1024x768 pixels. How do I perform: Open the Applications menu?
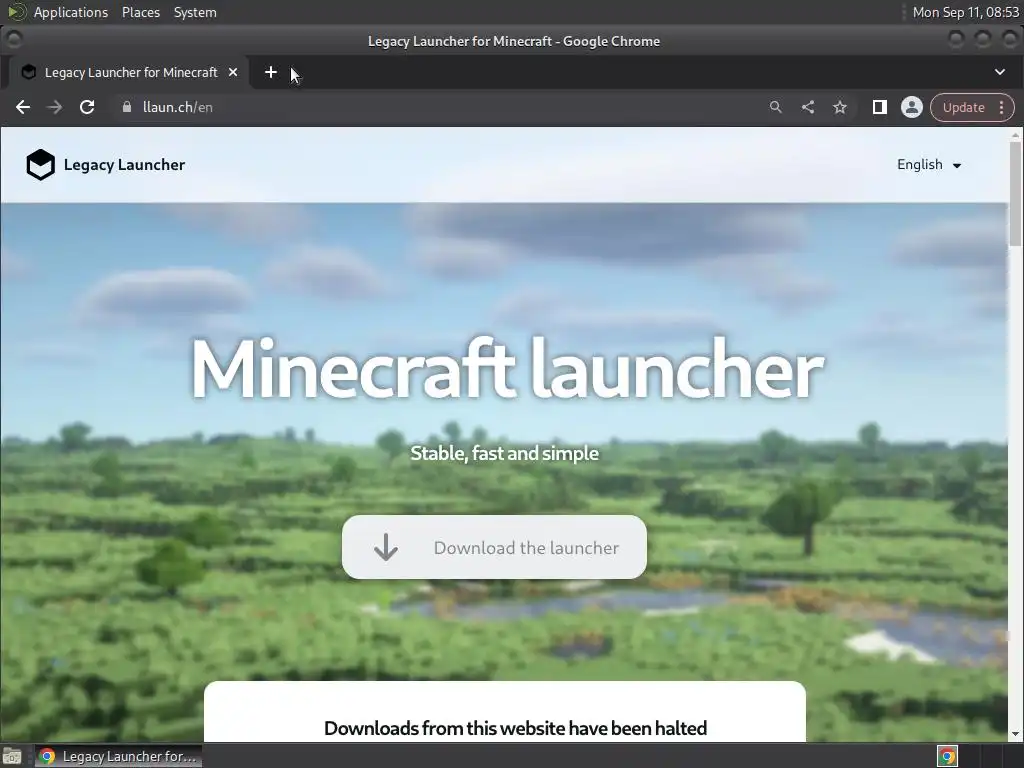(71, 12)
